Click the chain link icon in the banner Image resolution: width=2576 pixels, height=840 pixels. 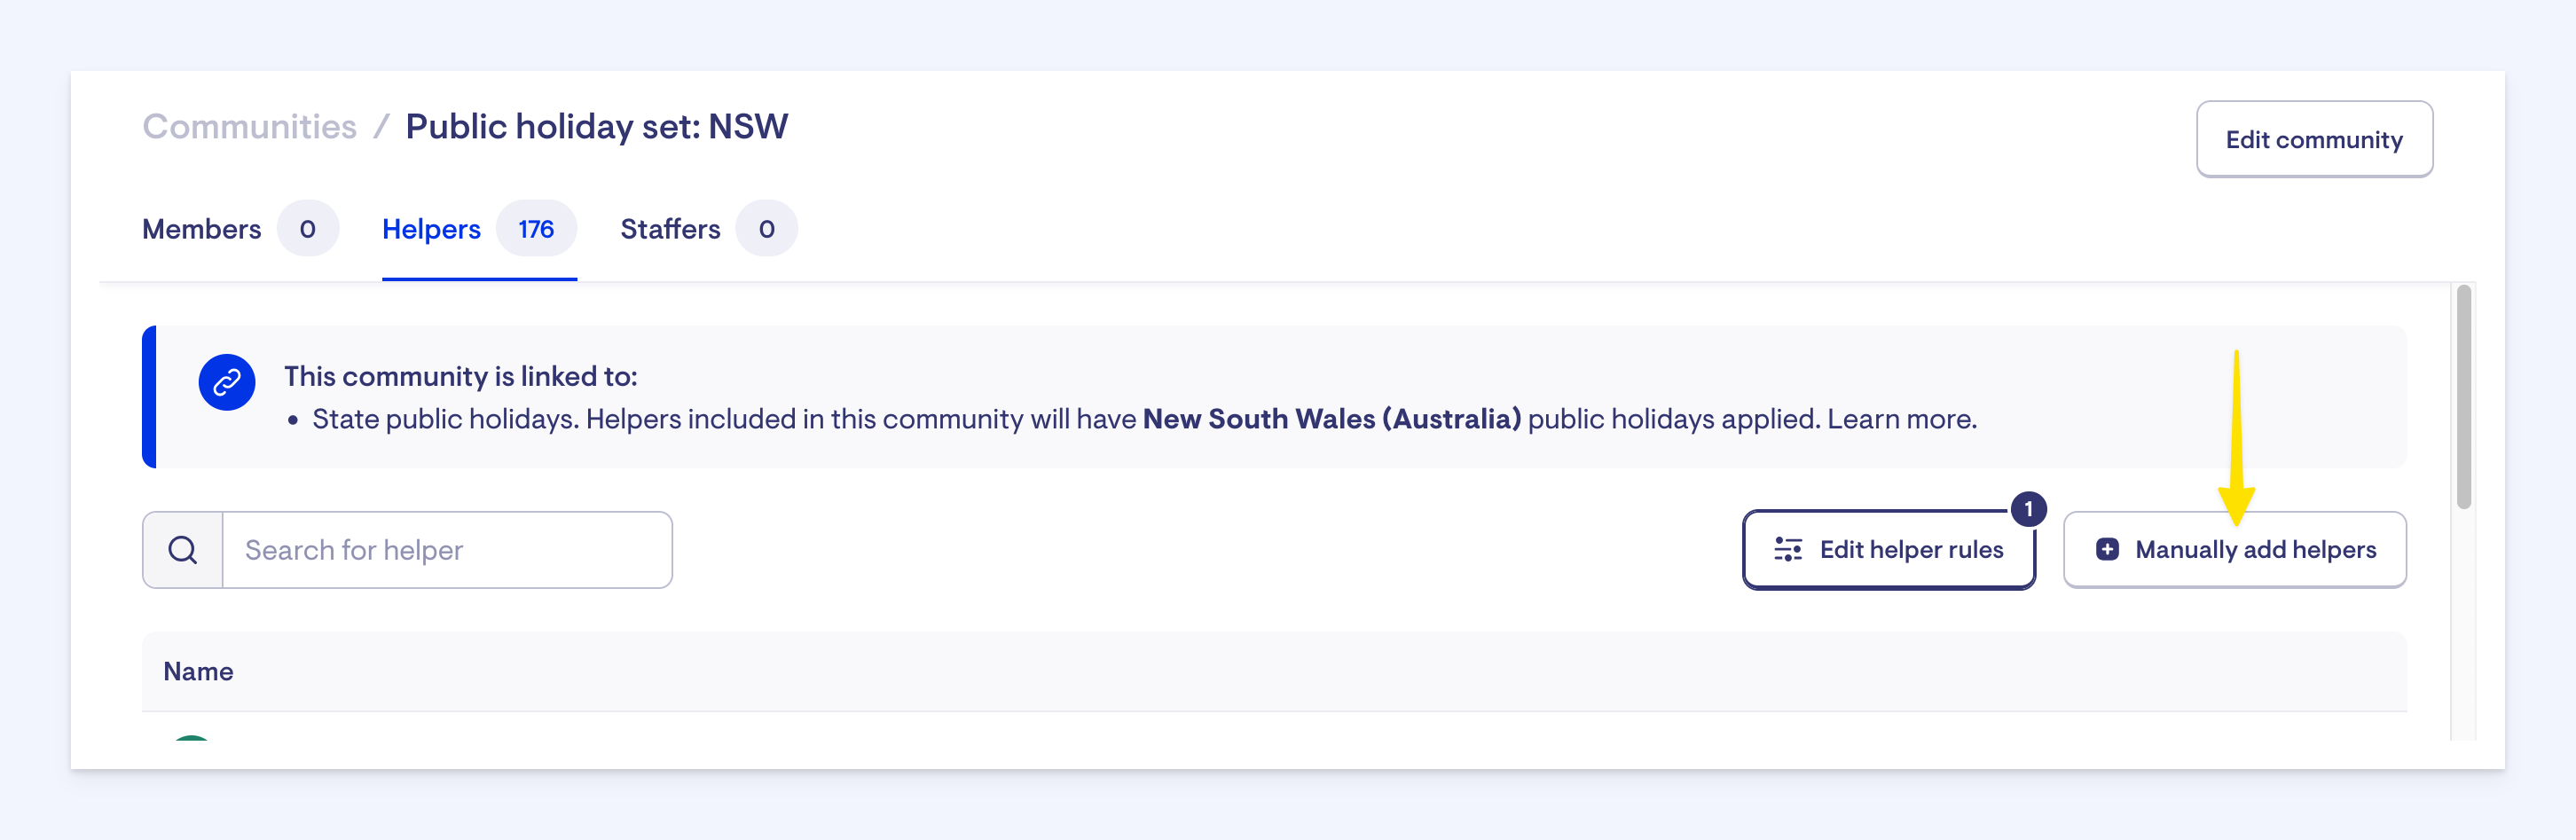[227, 382]
